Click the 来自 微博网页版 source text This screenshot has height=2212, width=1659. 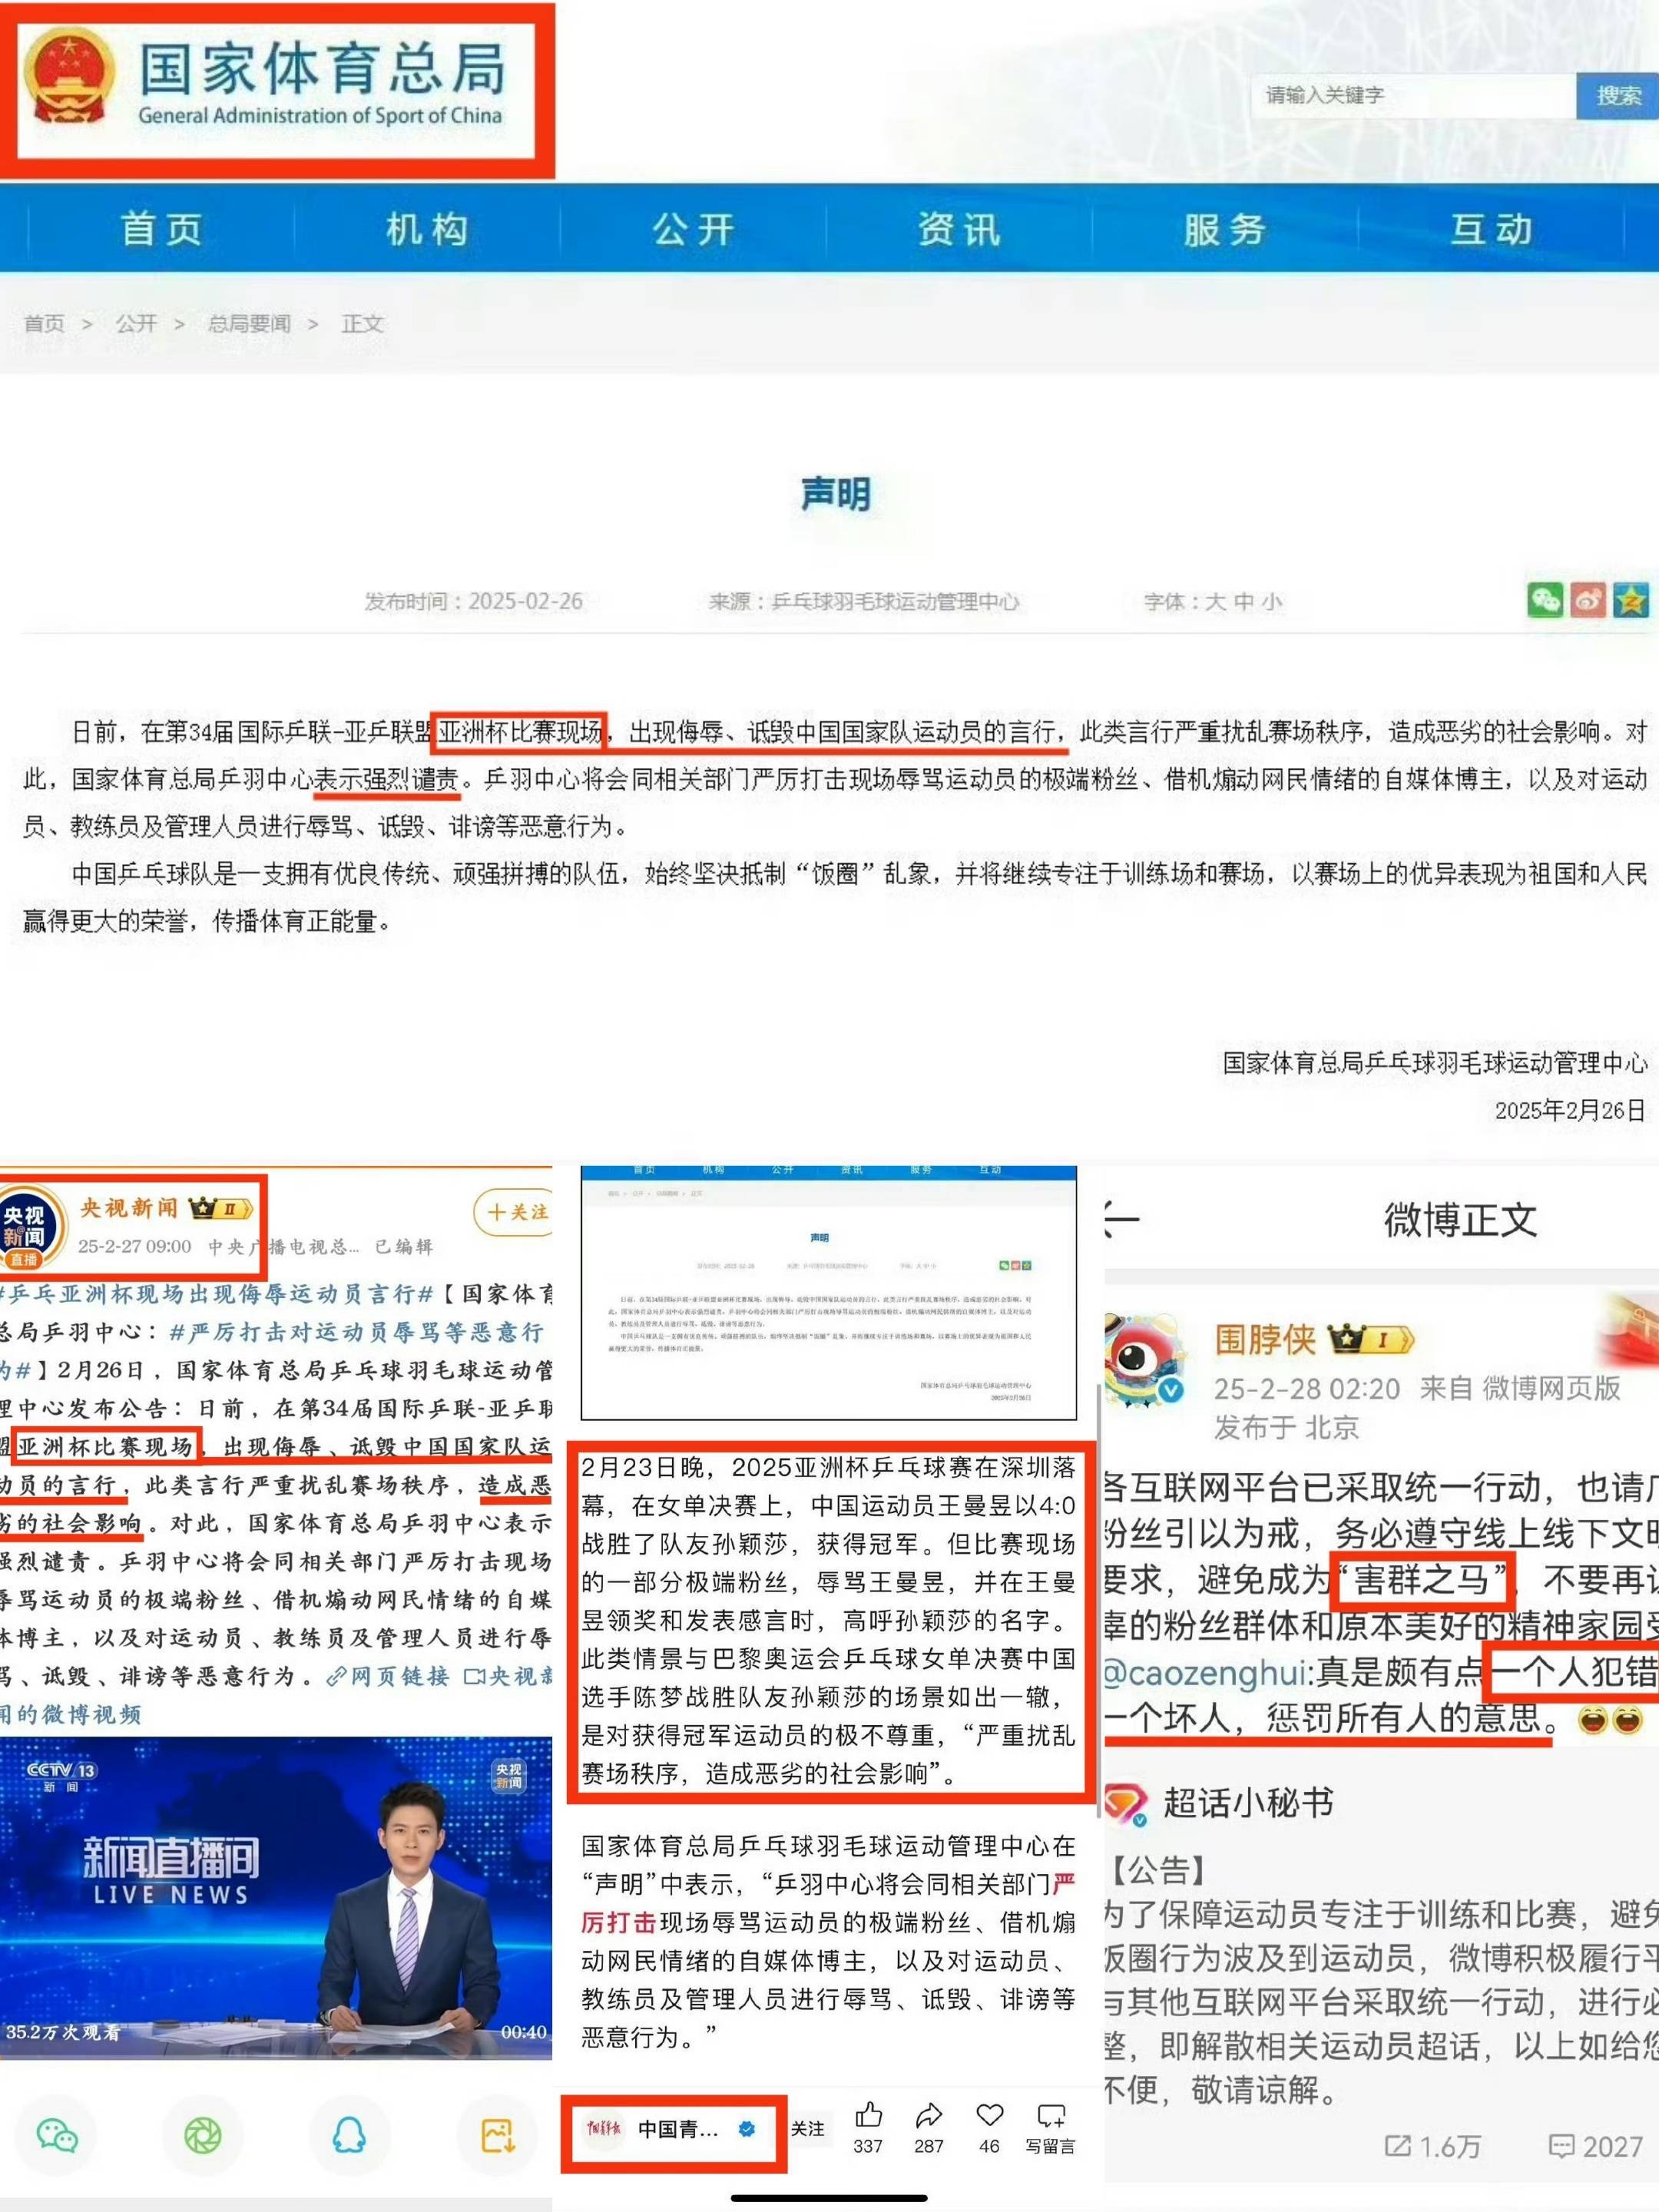coord(1520,1388)
